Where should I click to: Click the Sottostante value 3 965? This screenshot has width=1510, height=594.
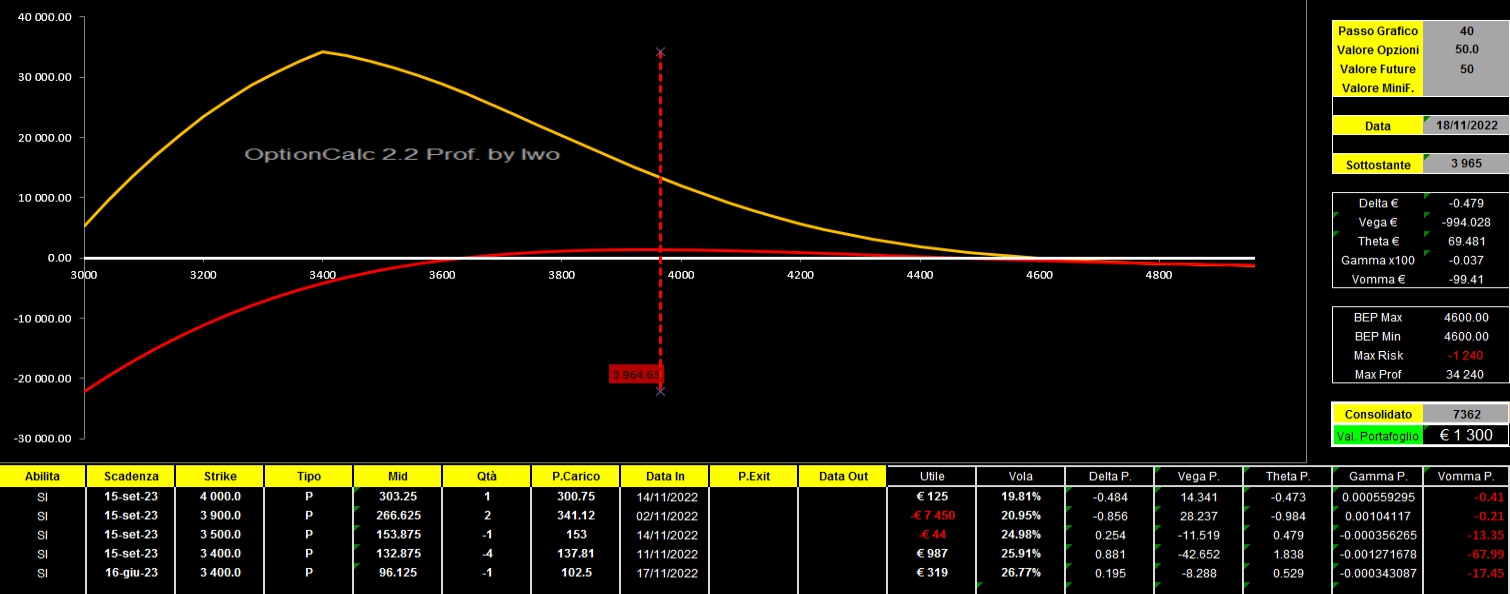pyautogui.click(x=1465, y=163)
